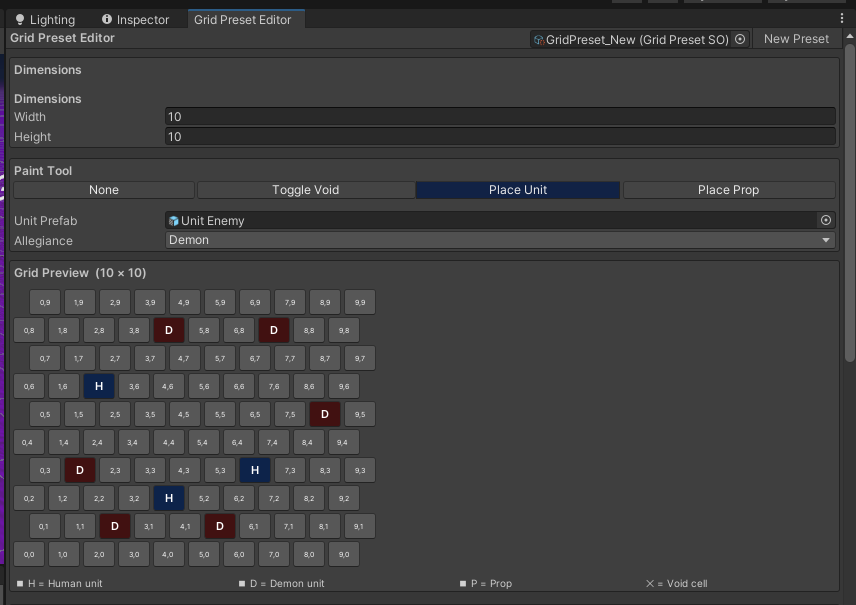Click grid cell 5,9
The width and height of the screenshot is (856, 605).
(220, 302)
